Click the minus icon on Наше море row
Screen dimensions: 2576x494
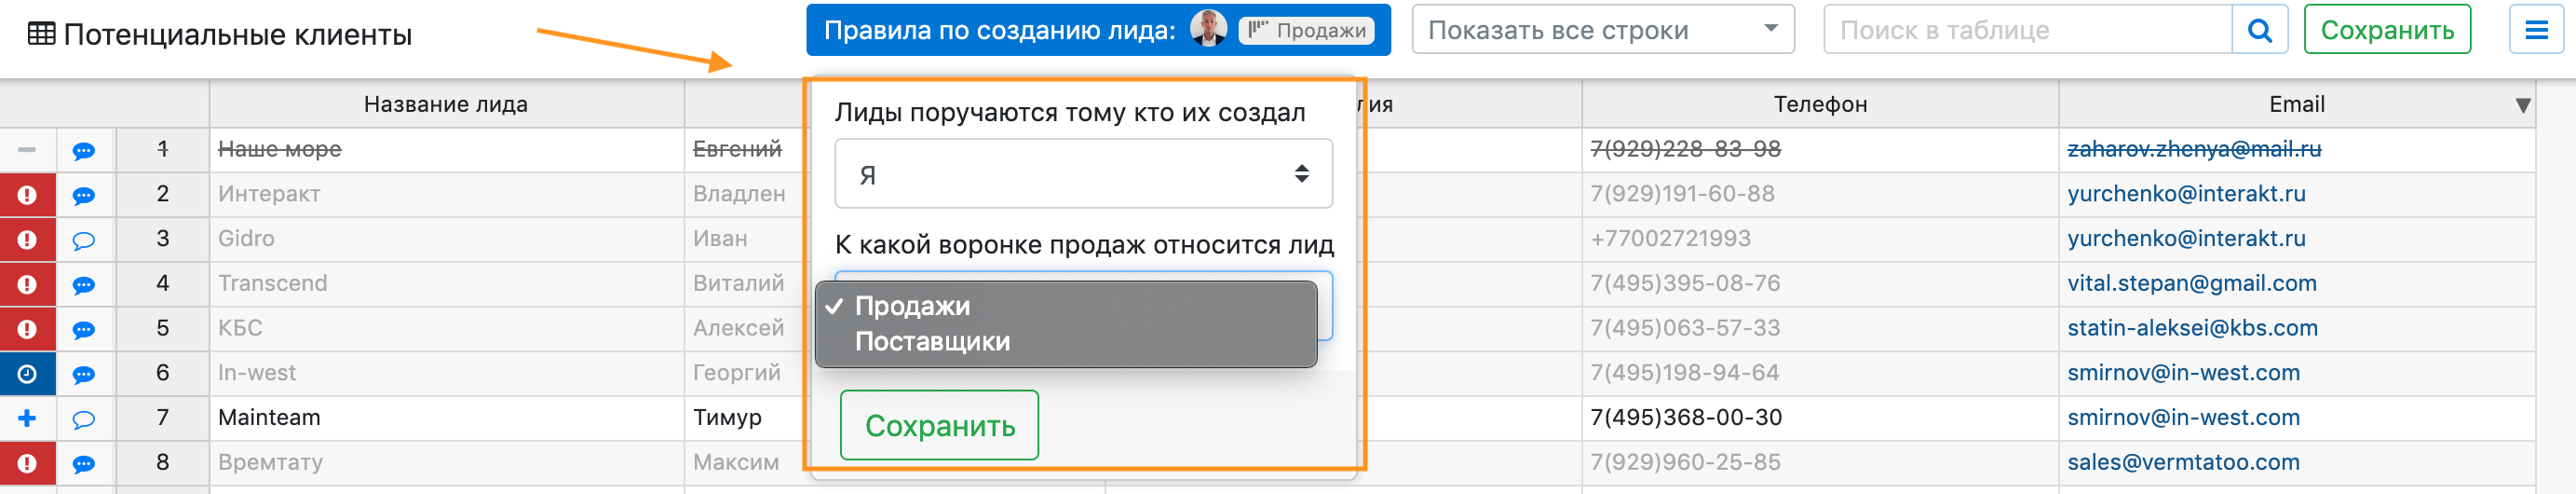click(27, 150)
